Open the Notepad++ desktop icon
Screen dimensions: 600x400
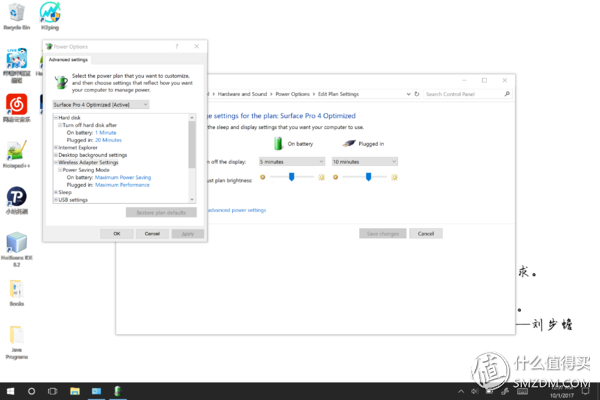click(x=16, y=154)
